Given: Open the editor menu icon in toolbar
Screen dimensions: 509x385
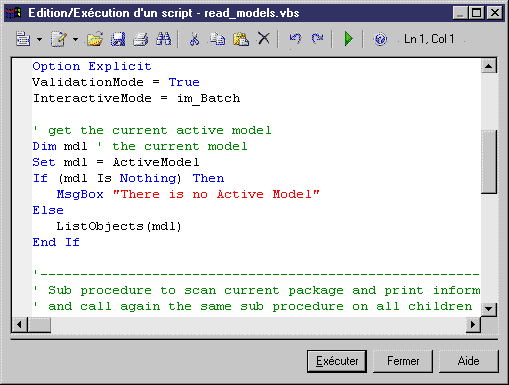Looking at the screenshot, I should click(x=23, y=39).
